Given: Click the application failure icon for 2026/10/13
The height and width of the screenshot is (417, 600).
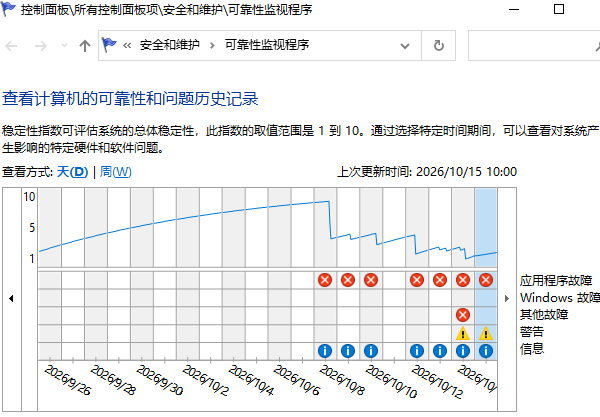Looking at the screenshot, I should [440, 280].
